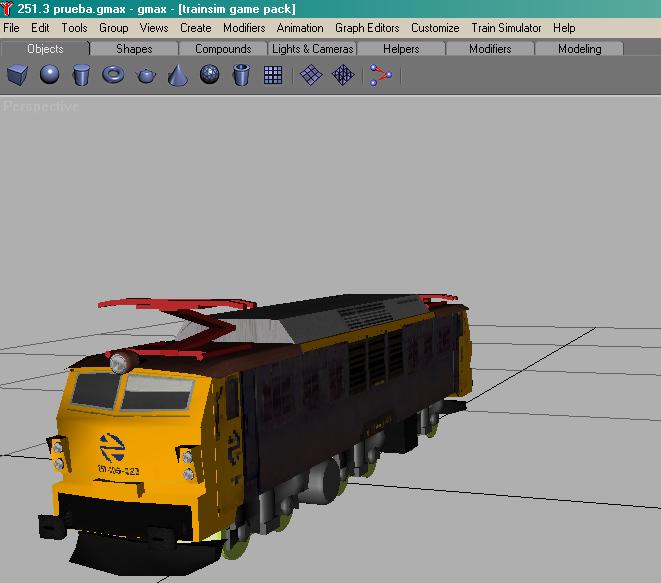
Task: Create a Teapot object
Action: pyautogui.click(x=146, y=75)
